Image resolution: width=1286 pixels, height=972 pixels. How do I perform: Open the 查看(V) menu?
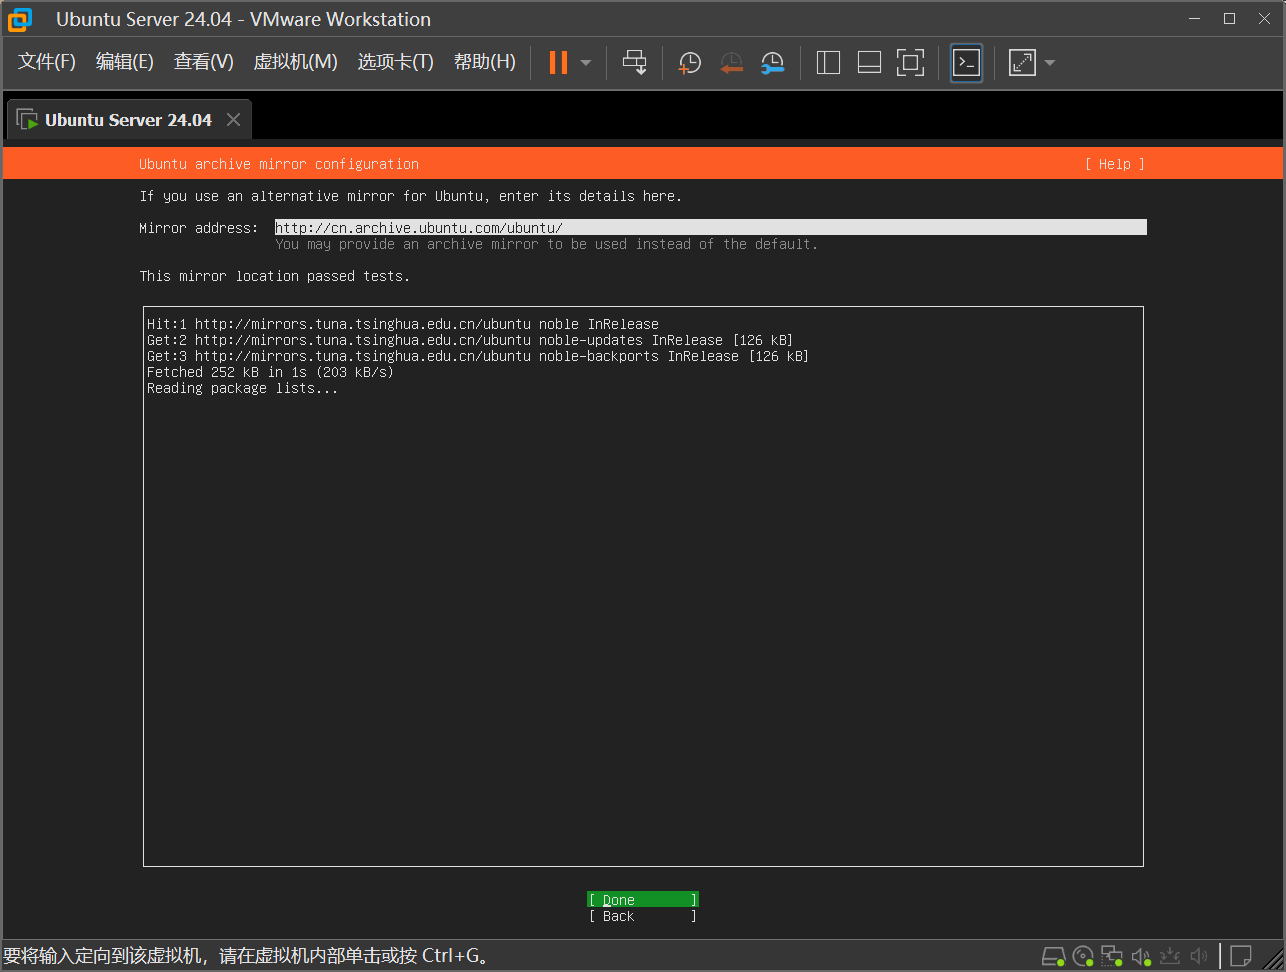(x=203, y=62)
